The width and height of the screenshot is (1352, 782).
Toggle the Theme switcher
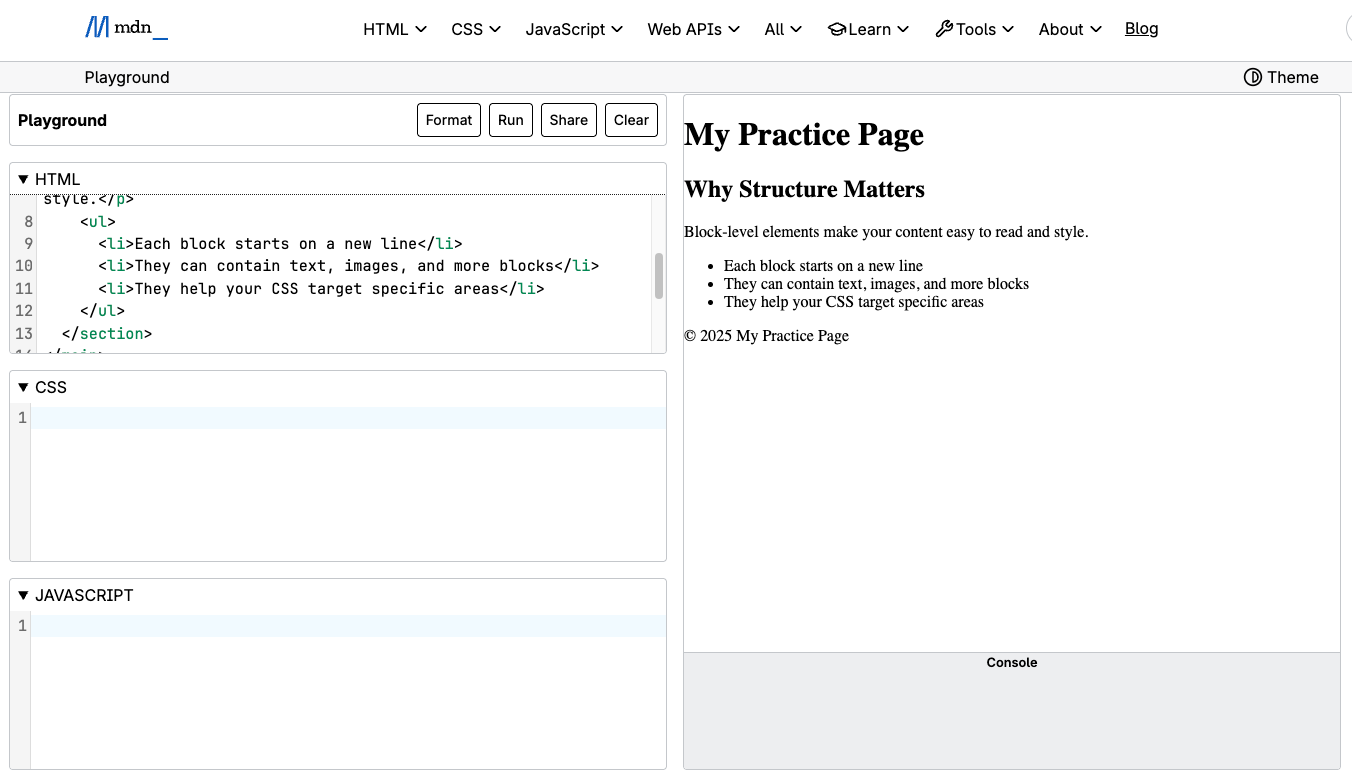[x=1281, y=77]
